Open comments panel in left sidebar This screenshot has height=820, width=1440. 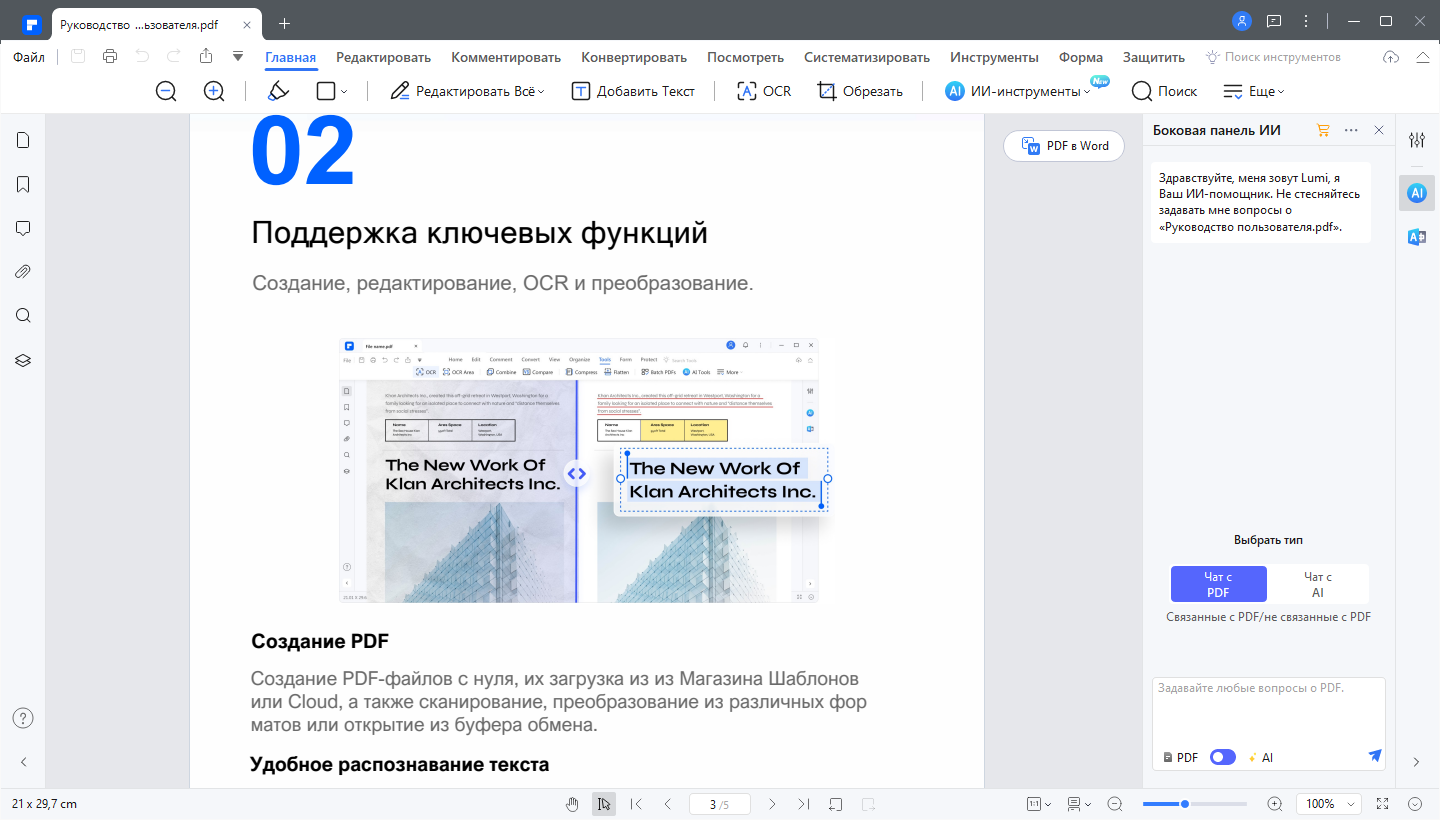(x=23, y=228)
